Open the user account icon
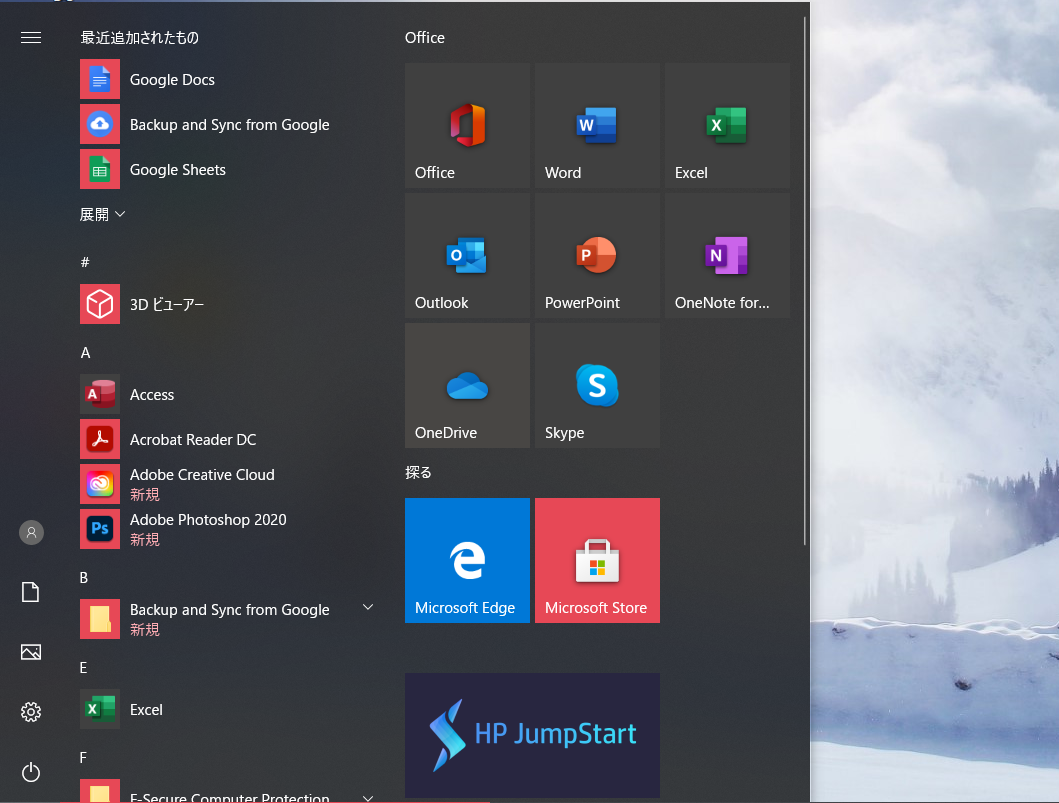 click(31, 533)
